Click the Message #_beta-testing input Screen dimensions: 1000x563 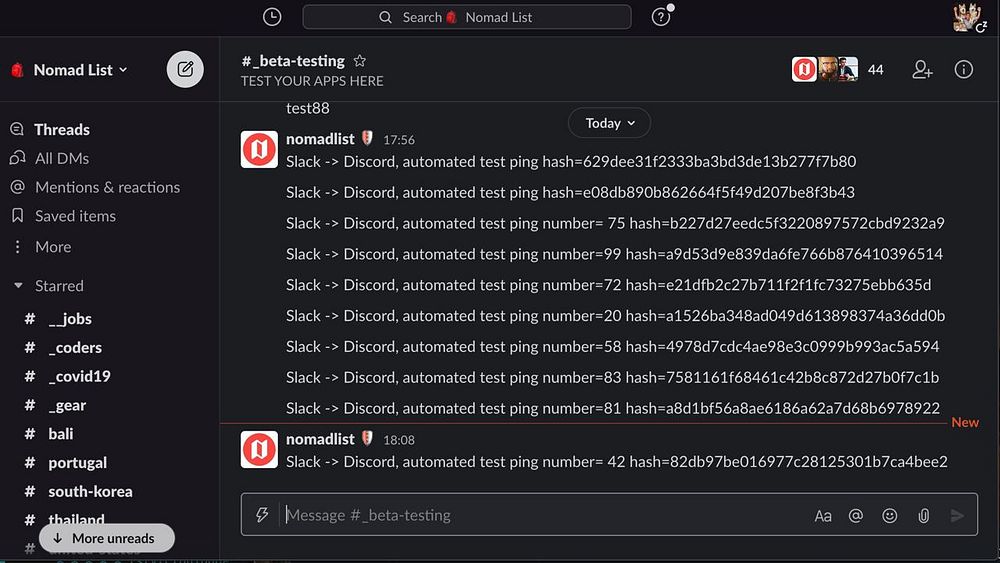coord(542,515)
